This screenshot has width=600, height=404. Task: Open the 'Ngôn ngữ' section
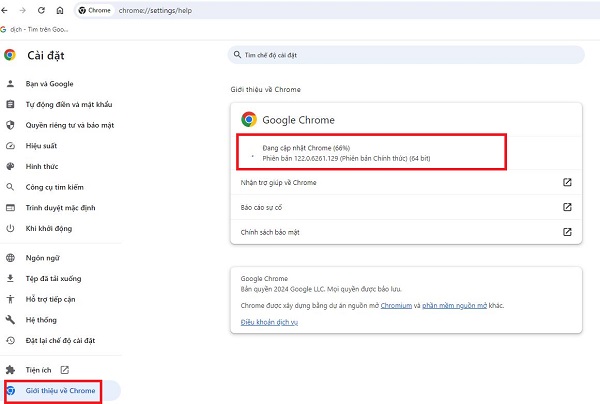(x=42, y=258)
